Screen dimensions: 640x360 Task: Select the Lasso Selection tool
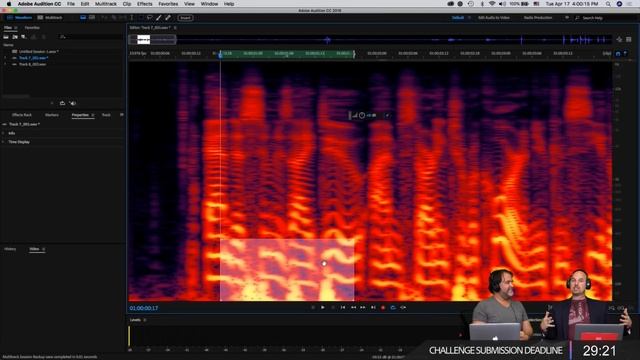tap(150, 18)
